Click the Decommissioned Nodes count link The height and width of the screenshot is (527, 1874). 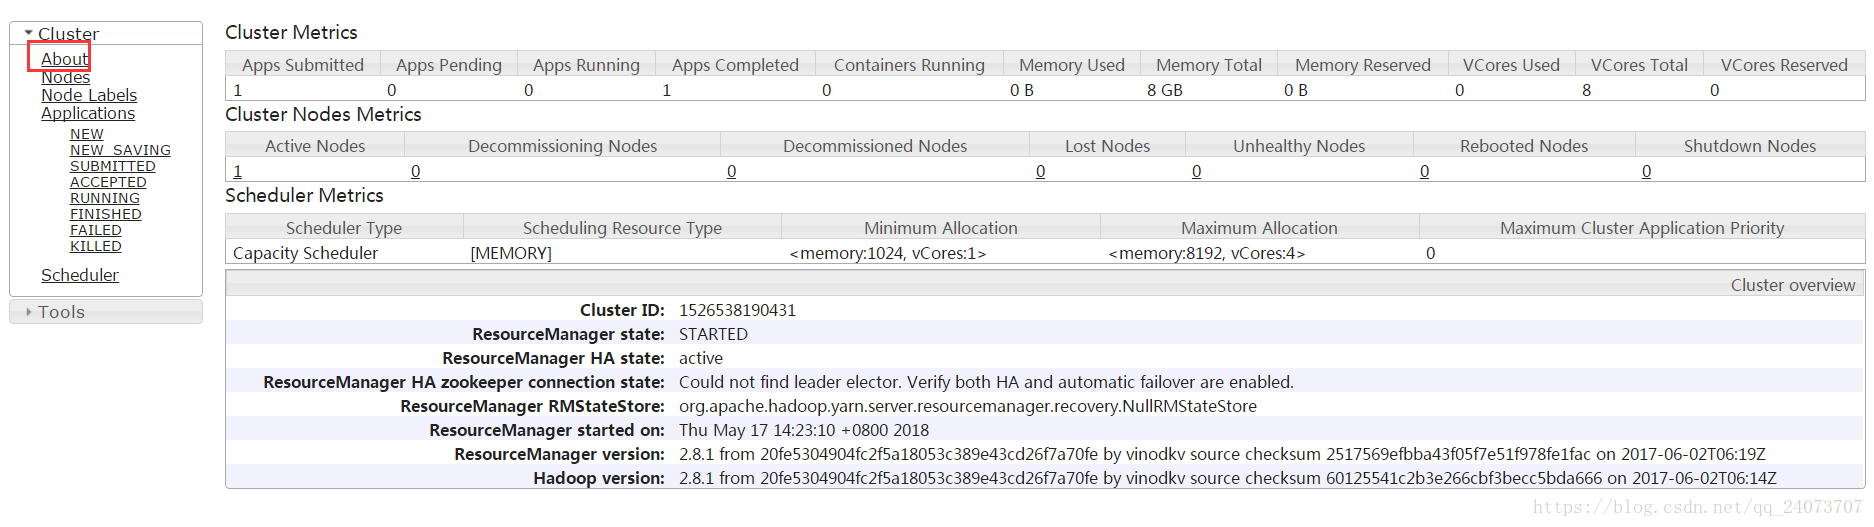click(x=732, y=171)
